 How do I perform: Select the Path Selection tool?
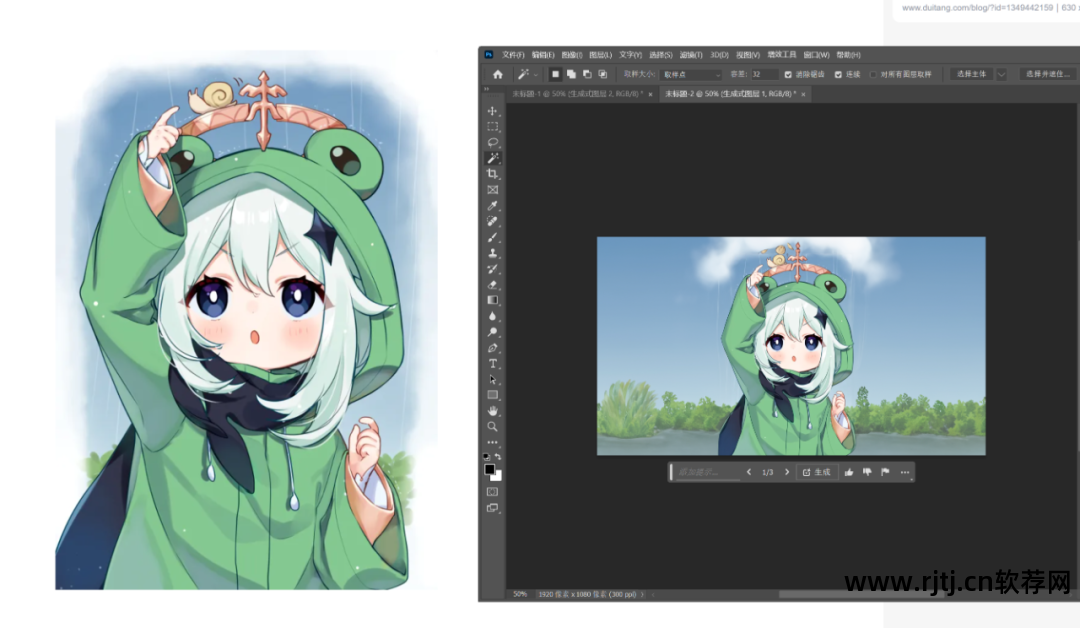click(492, 379)
